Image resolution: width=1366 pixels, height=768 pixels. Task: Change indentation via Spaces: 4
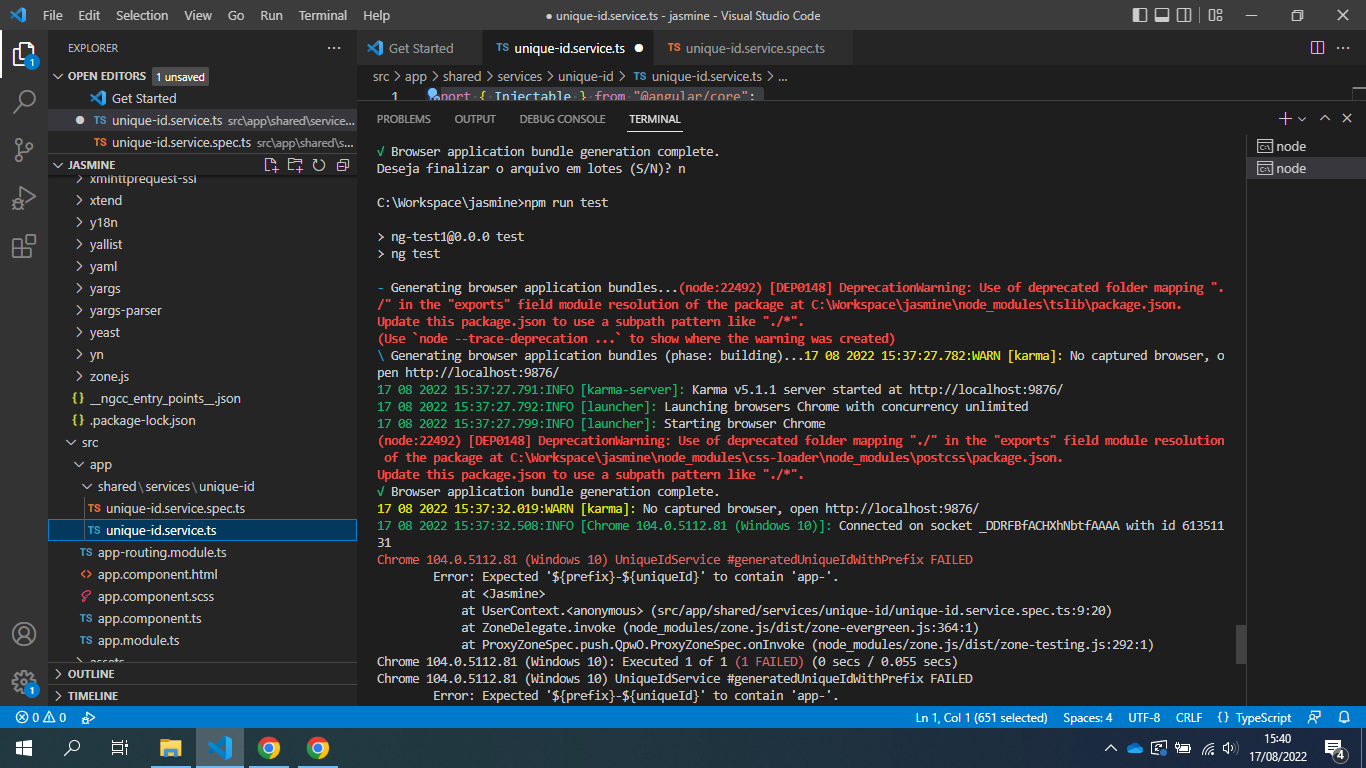click(1087, 717)
